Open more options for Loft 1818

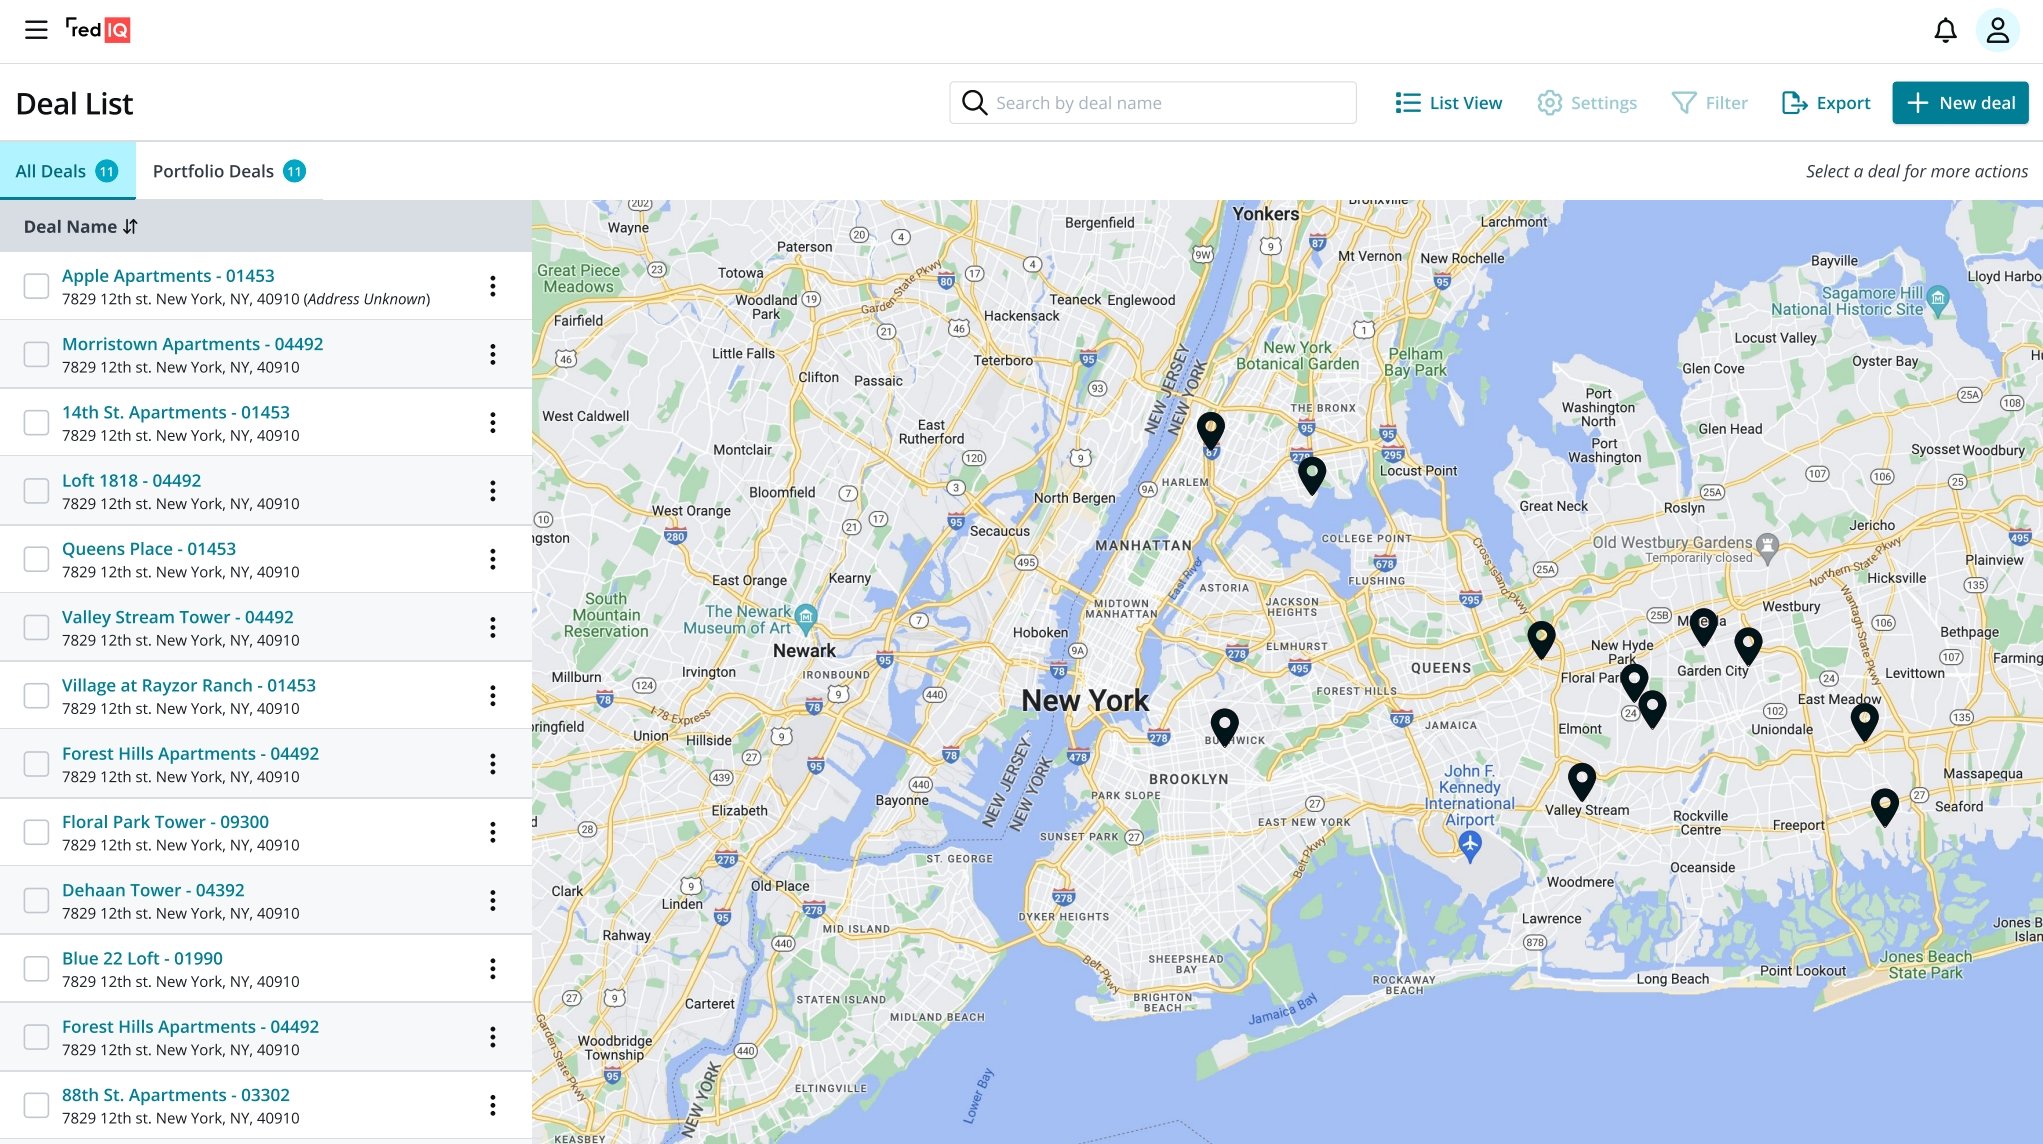click(x=493, y=491)
